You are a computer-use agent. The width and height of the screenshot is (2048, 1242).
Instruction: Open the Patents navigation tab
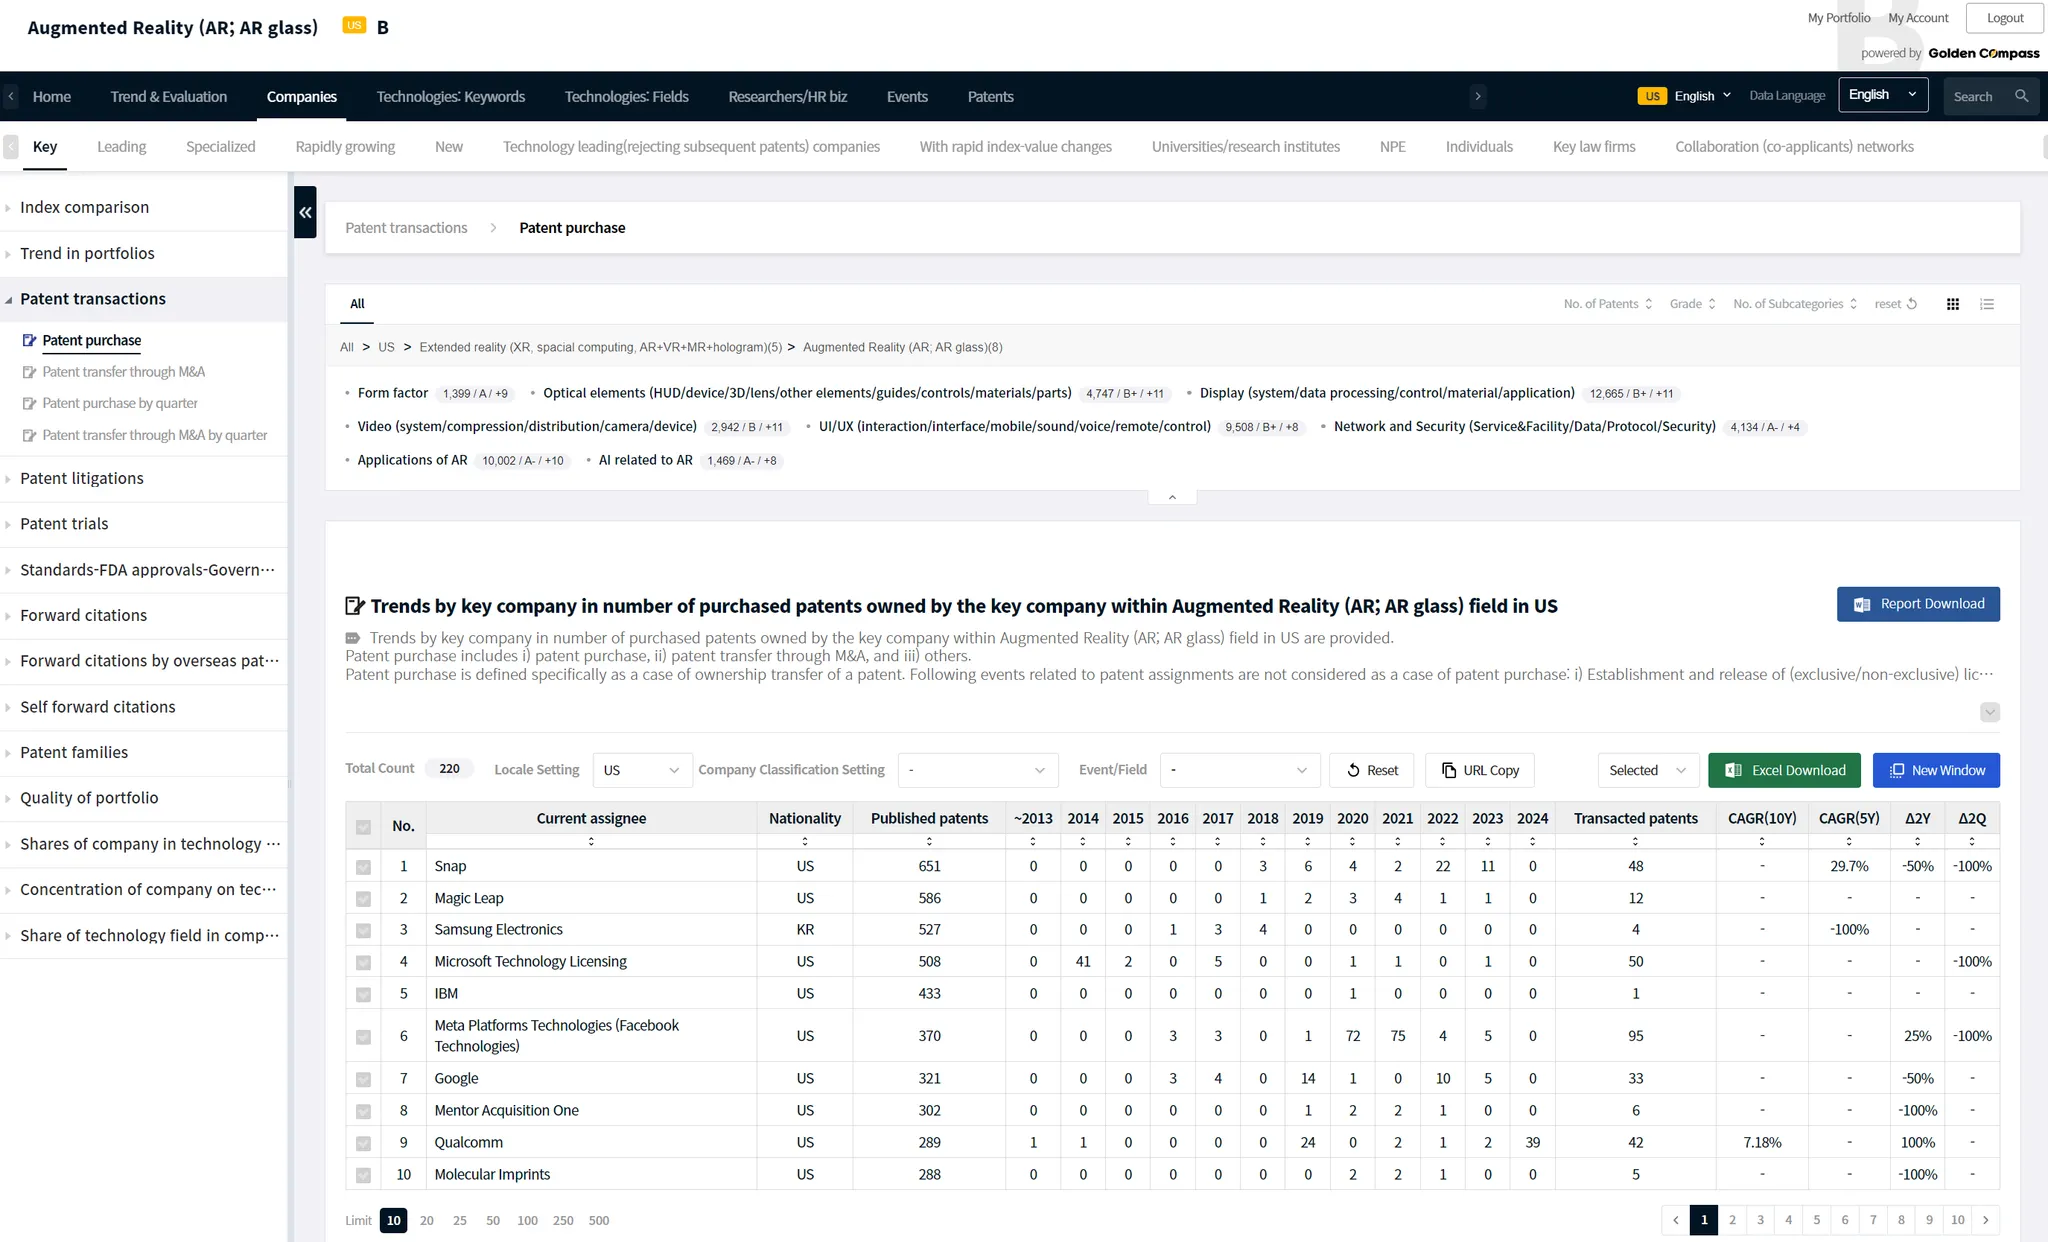point(990,97)
